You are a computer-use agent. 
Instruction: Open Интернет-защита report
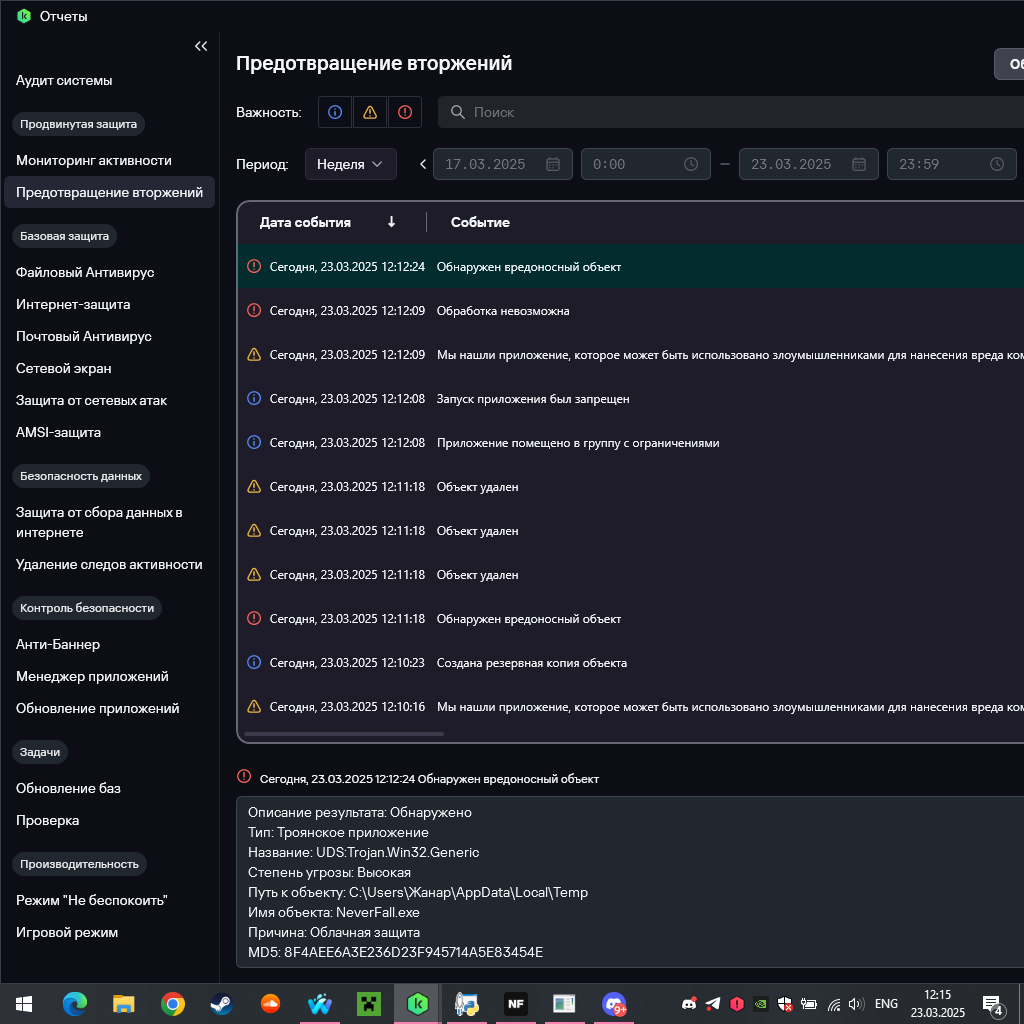pyautogui.click(x=73, y=304)
